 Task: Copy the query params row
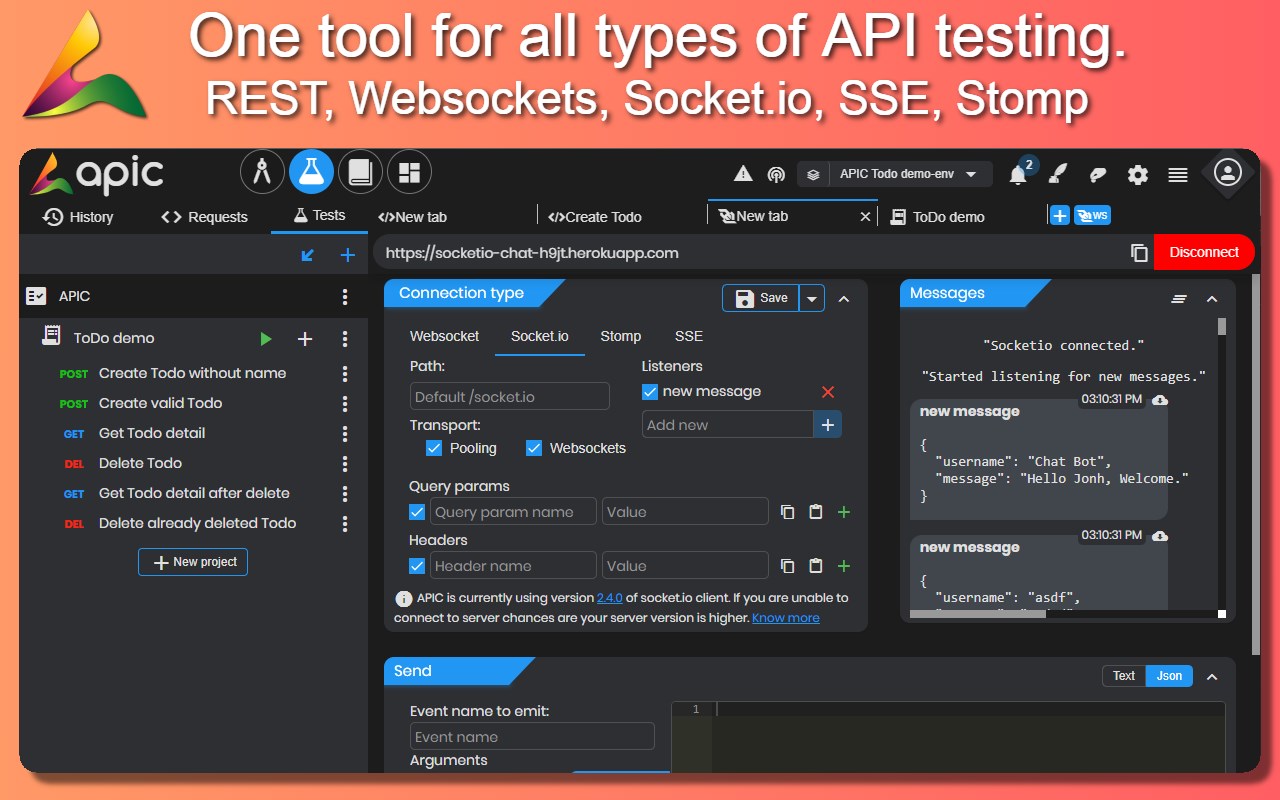(x=788, y=512)
